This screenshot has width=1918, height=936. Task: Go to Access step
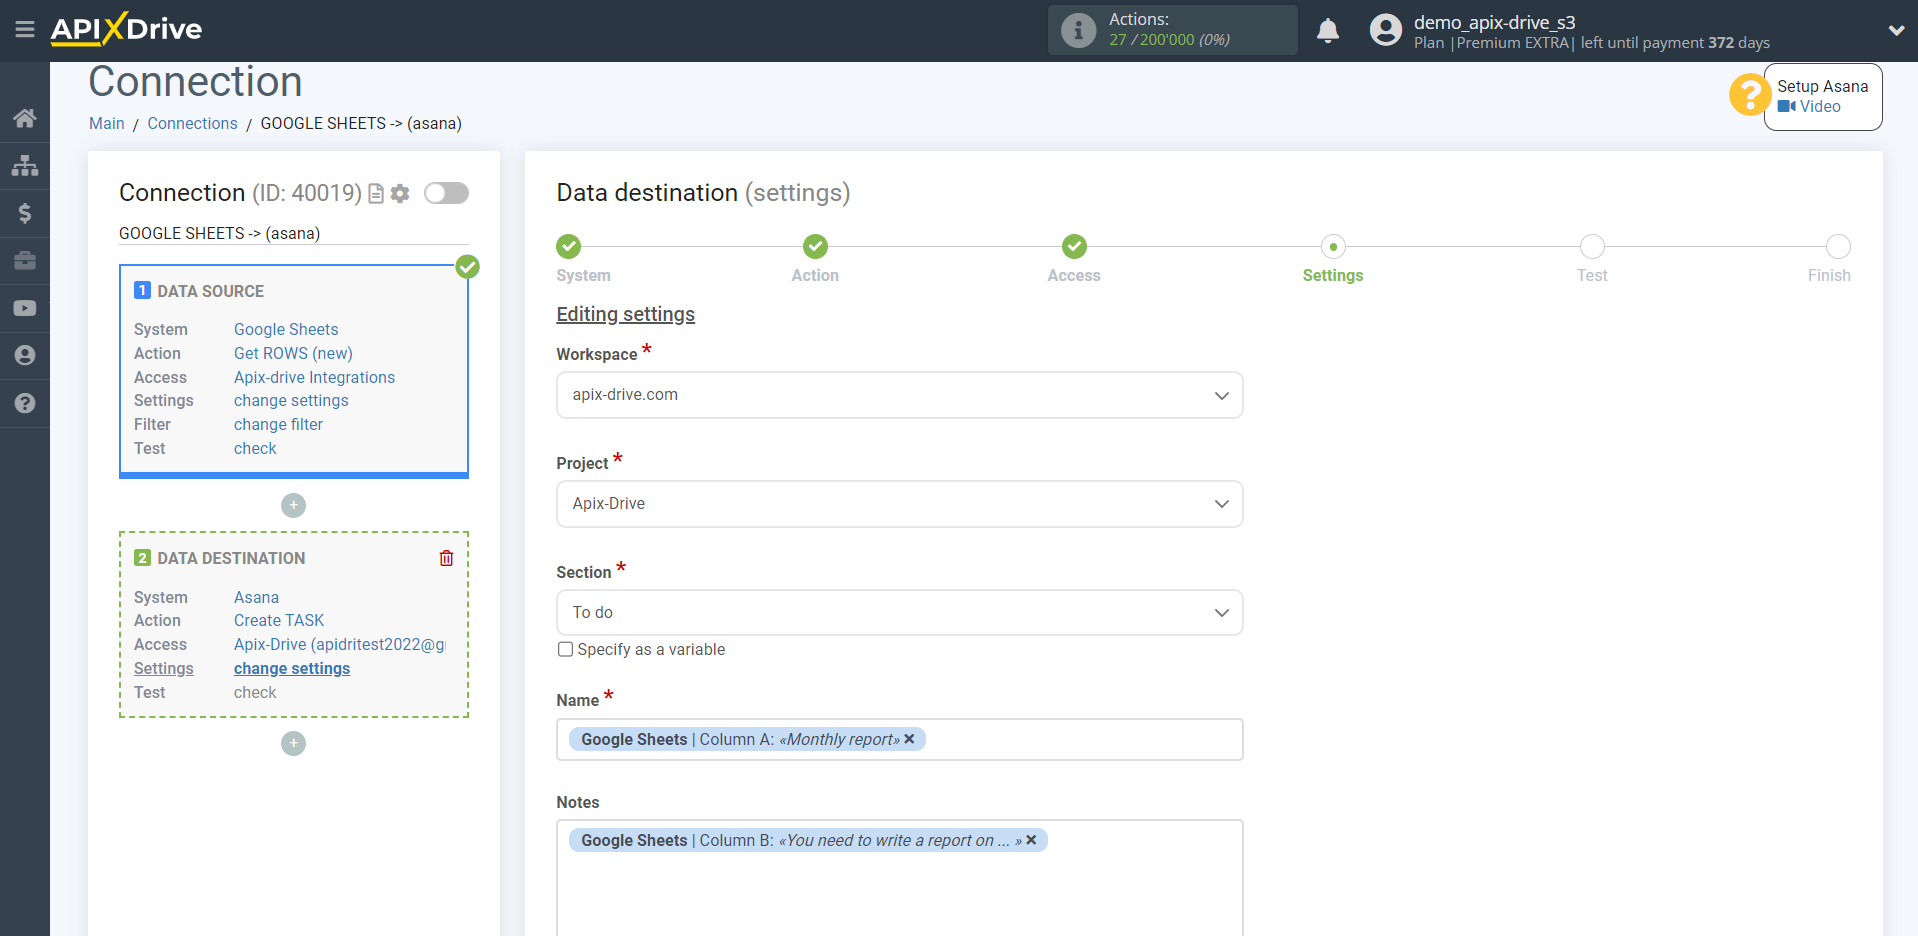[1074, 246]
